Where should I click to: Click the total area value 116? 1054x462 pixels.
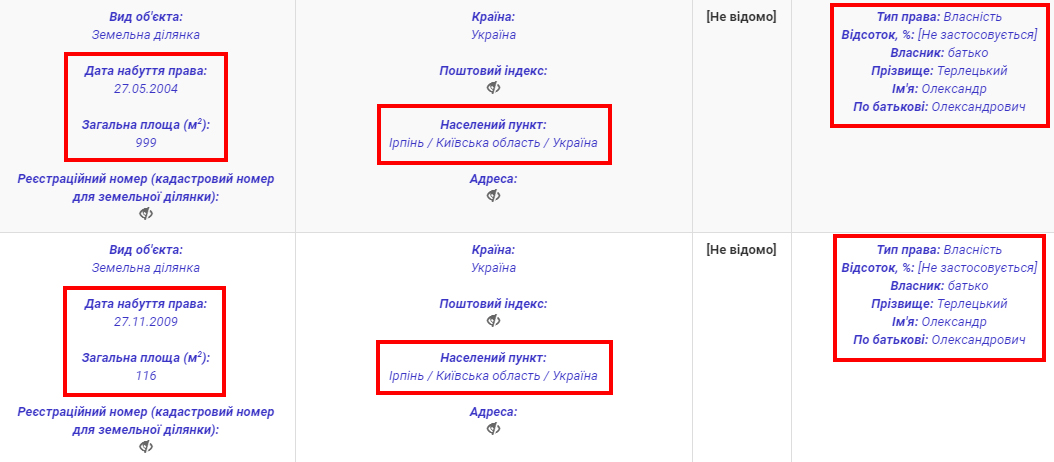click(146, 375)
